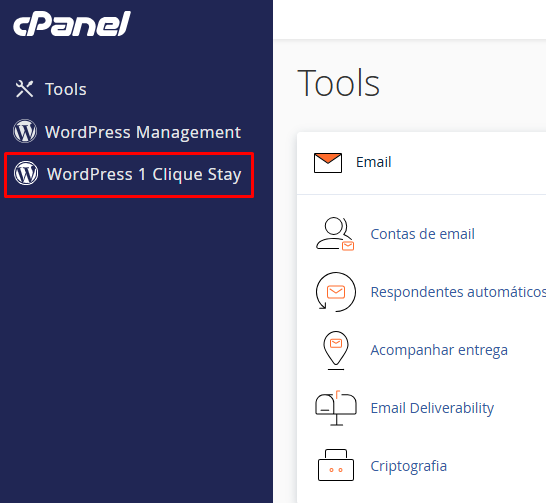Viewport: 546px width, 503px height.
Task: Click the WordPress Management logo icon
Action: 25,131
